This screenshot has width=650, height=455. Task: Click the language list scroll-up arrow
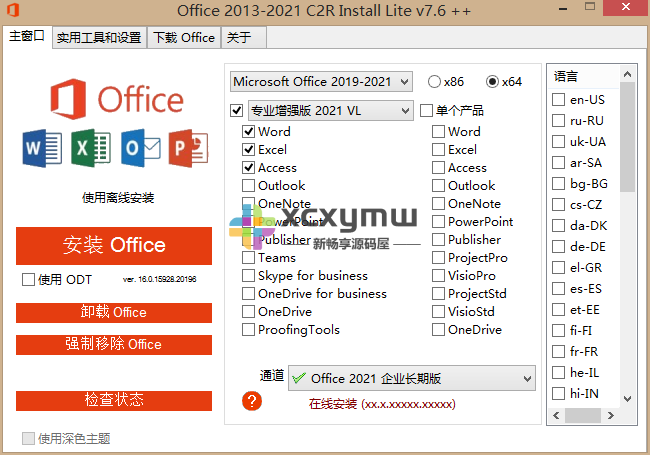(x=627, y=75)
